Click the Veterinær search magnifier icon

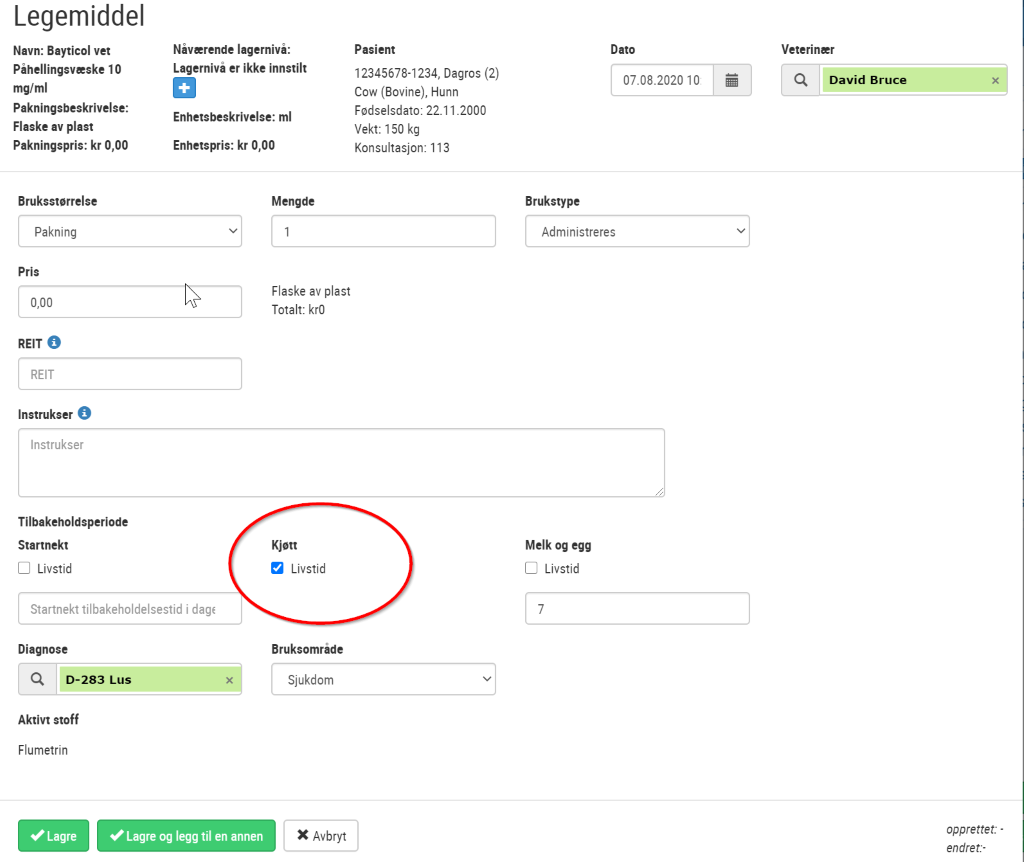pos(801,80)
